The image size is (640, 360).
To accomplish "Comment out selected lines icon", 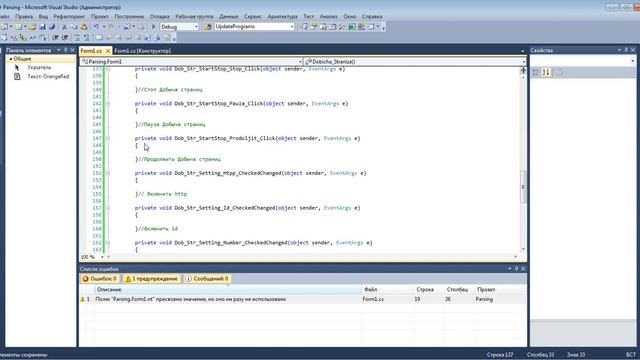I will [x=77, y=38].
